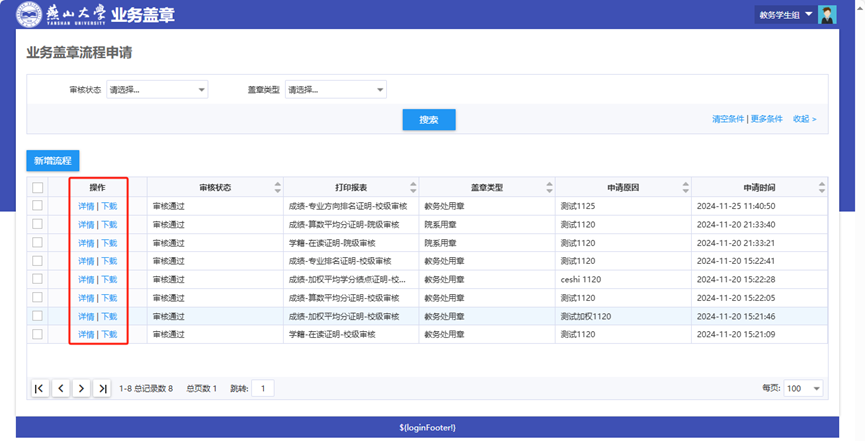Go to first page of records
The height and width of the screenshot is (441, 865).
(x=40, y=388)
